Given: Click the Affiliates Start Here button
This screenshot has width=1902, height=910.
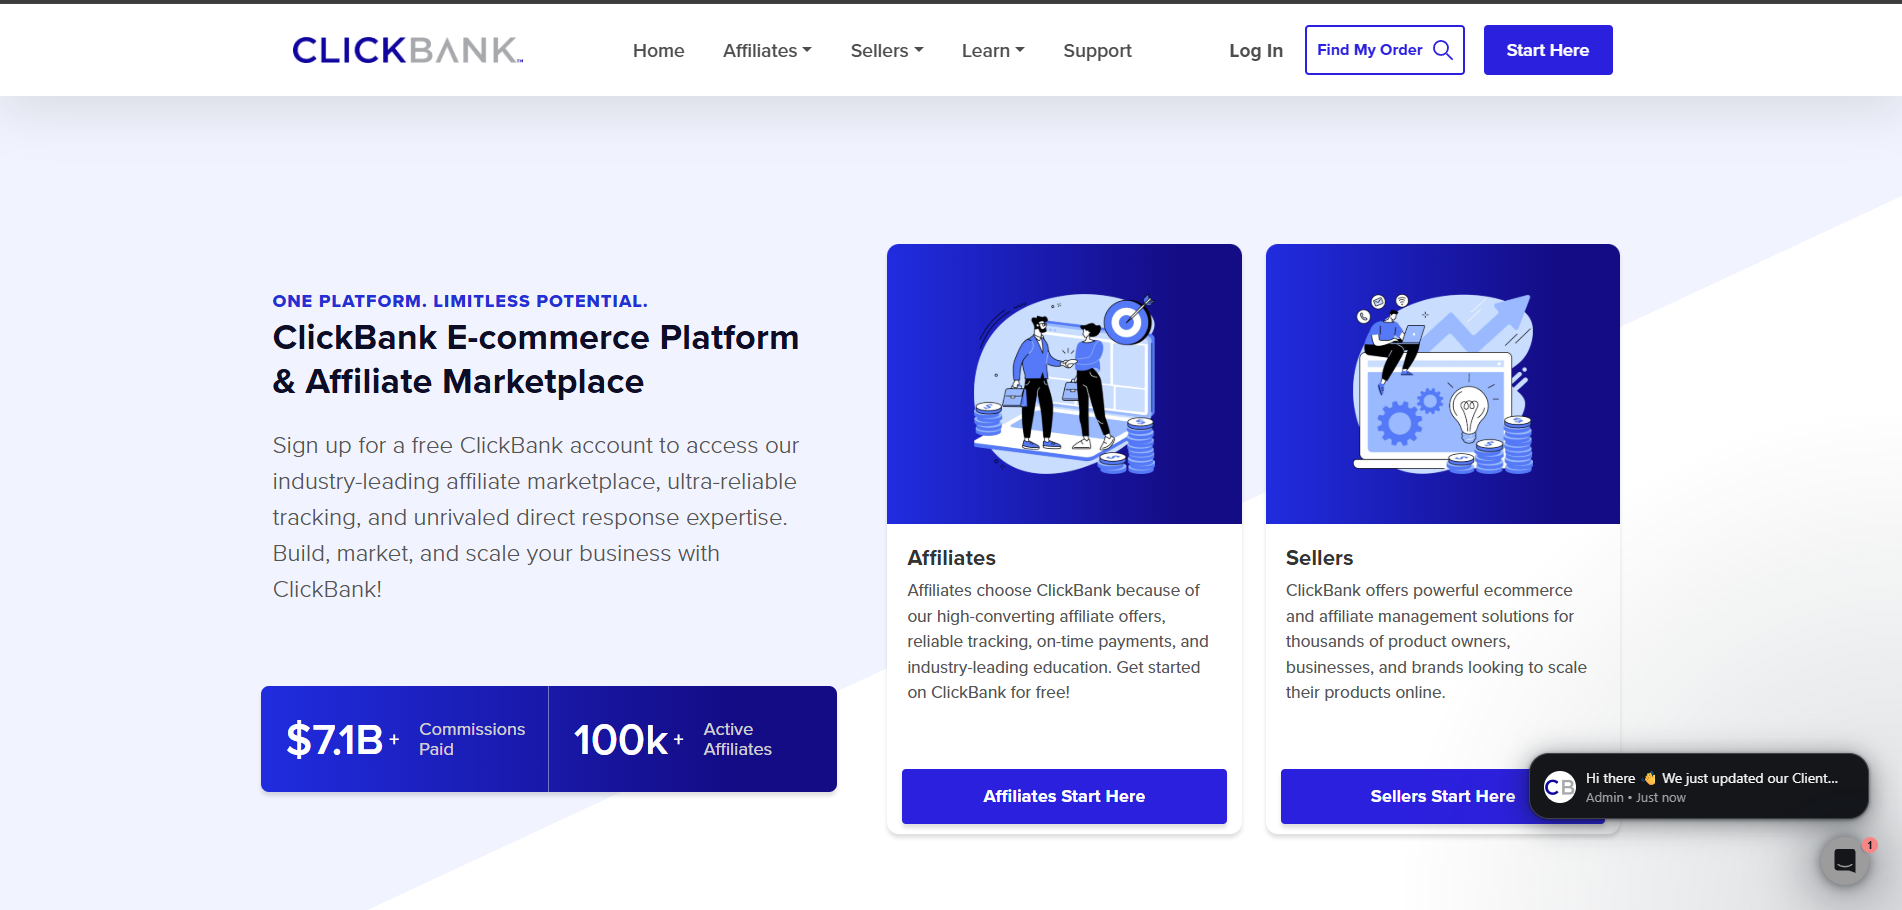Looking at the screenshot, I should coord(1063,796).
